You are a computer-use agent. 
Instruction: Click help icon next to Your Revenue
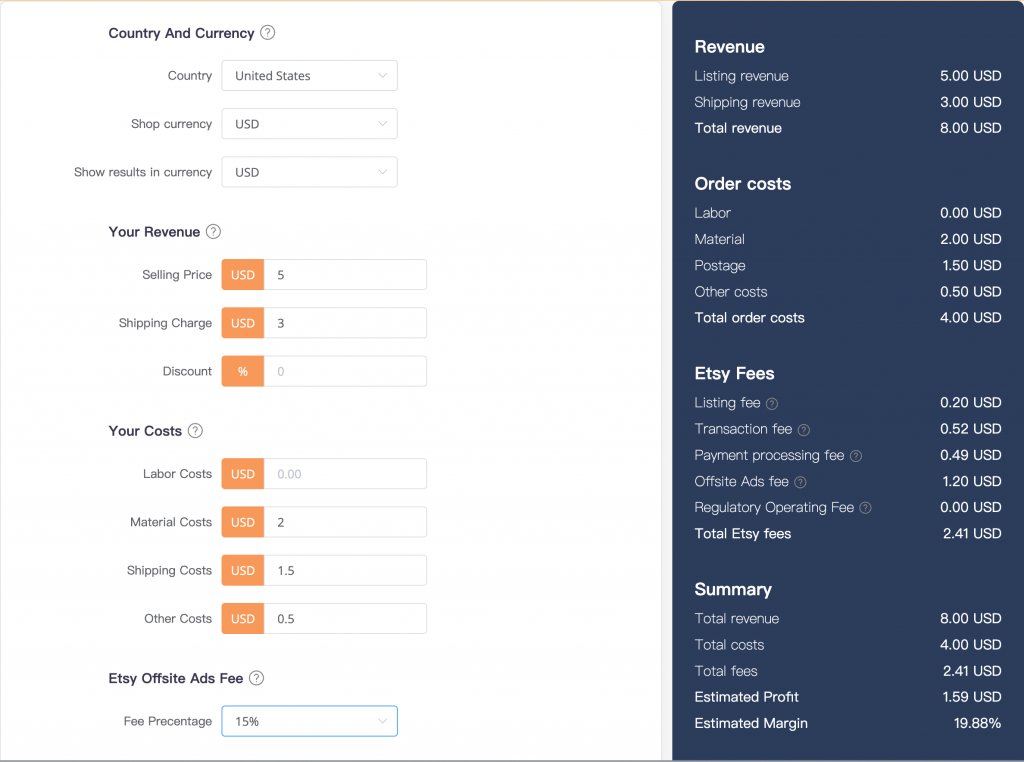(x=213, y=232)
